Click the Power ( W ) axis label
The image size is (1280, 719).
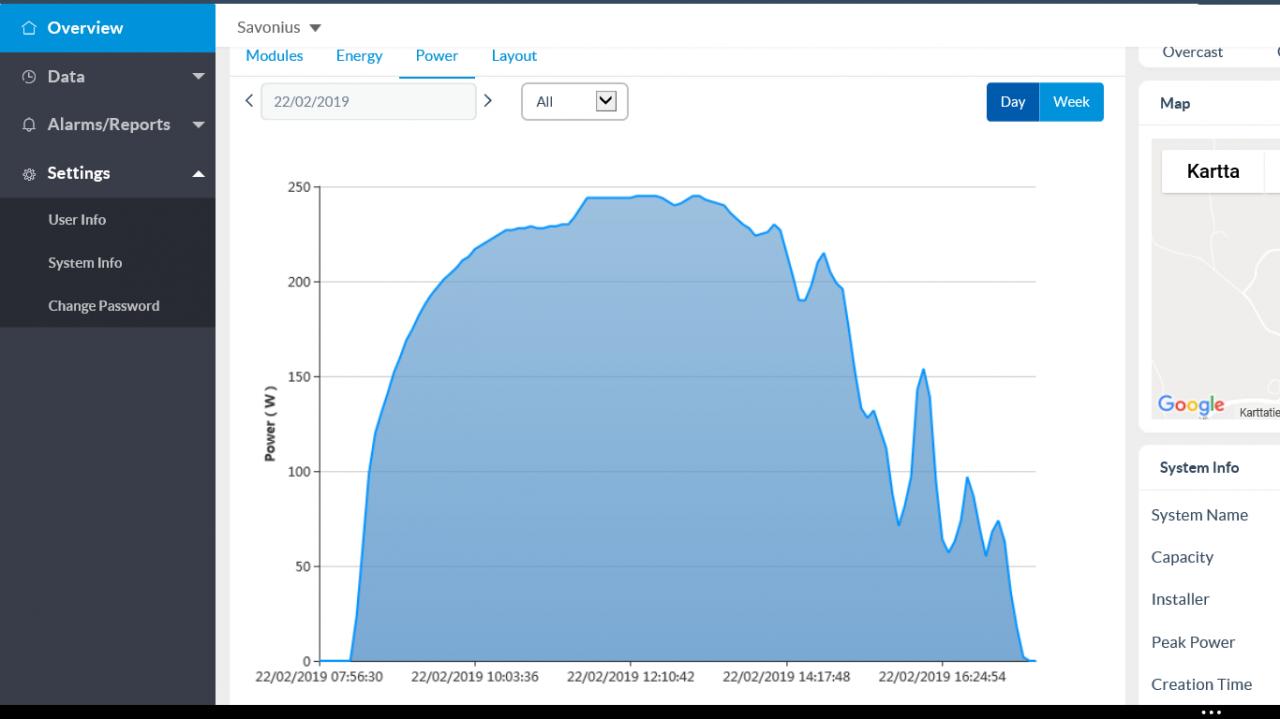270,424
